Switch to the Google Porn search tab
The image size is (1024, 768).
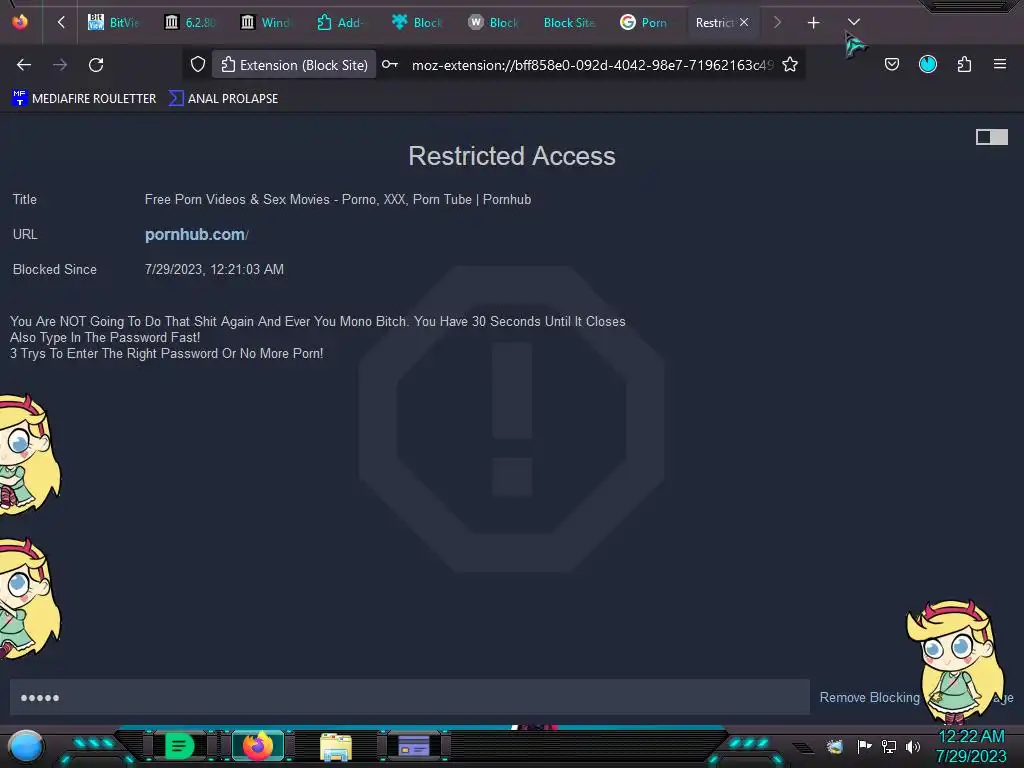click(x=645, y=22)
